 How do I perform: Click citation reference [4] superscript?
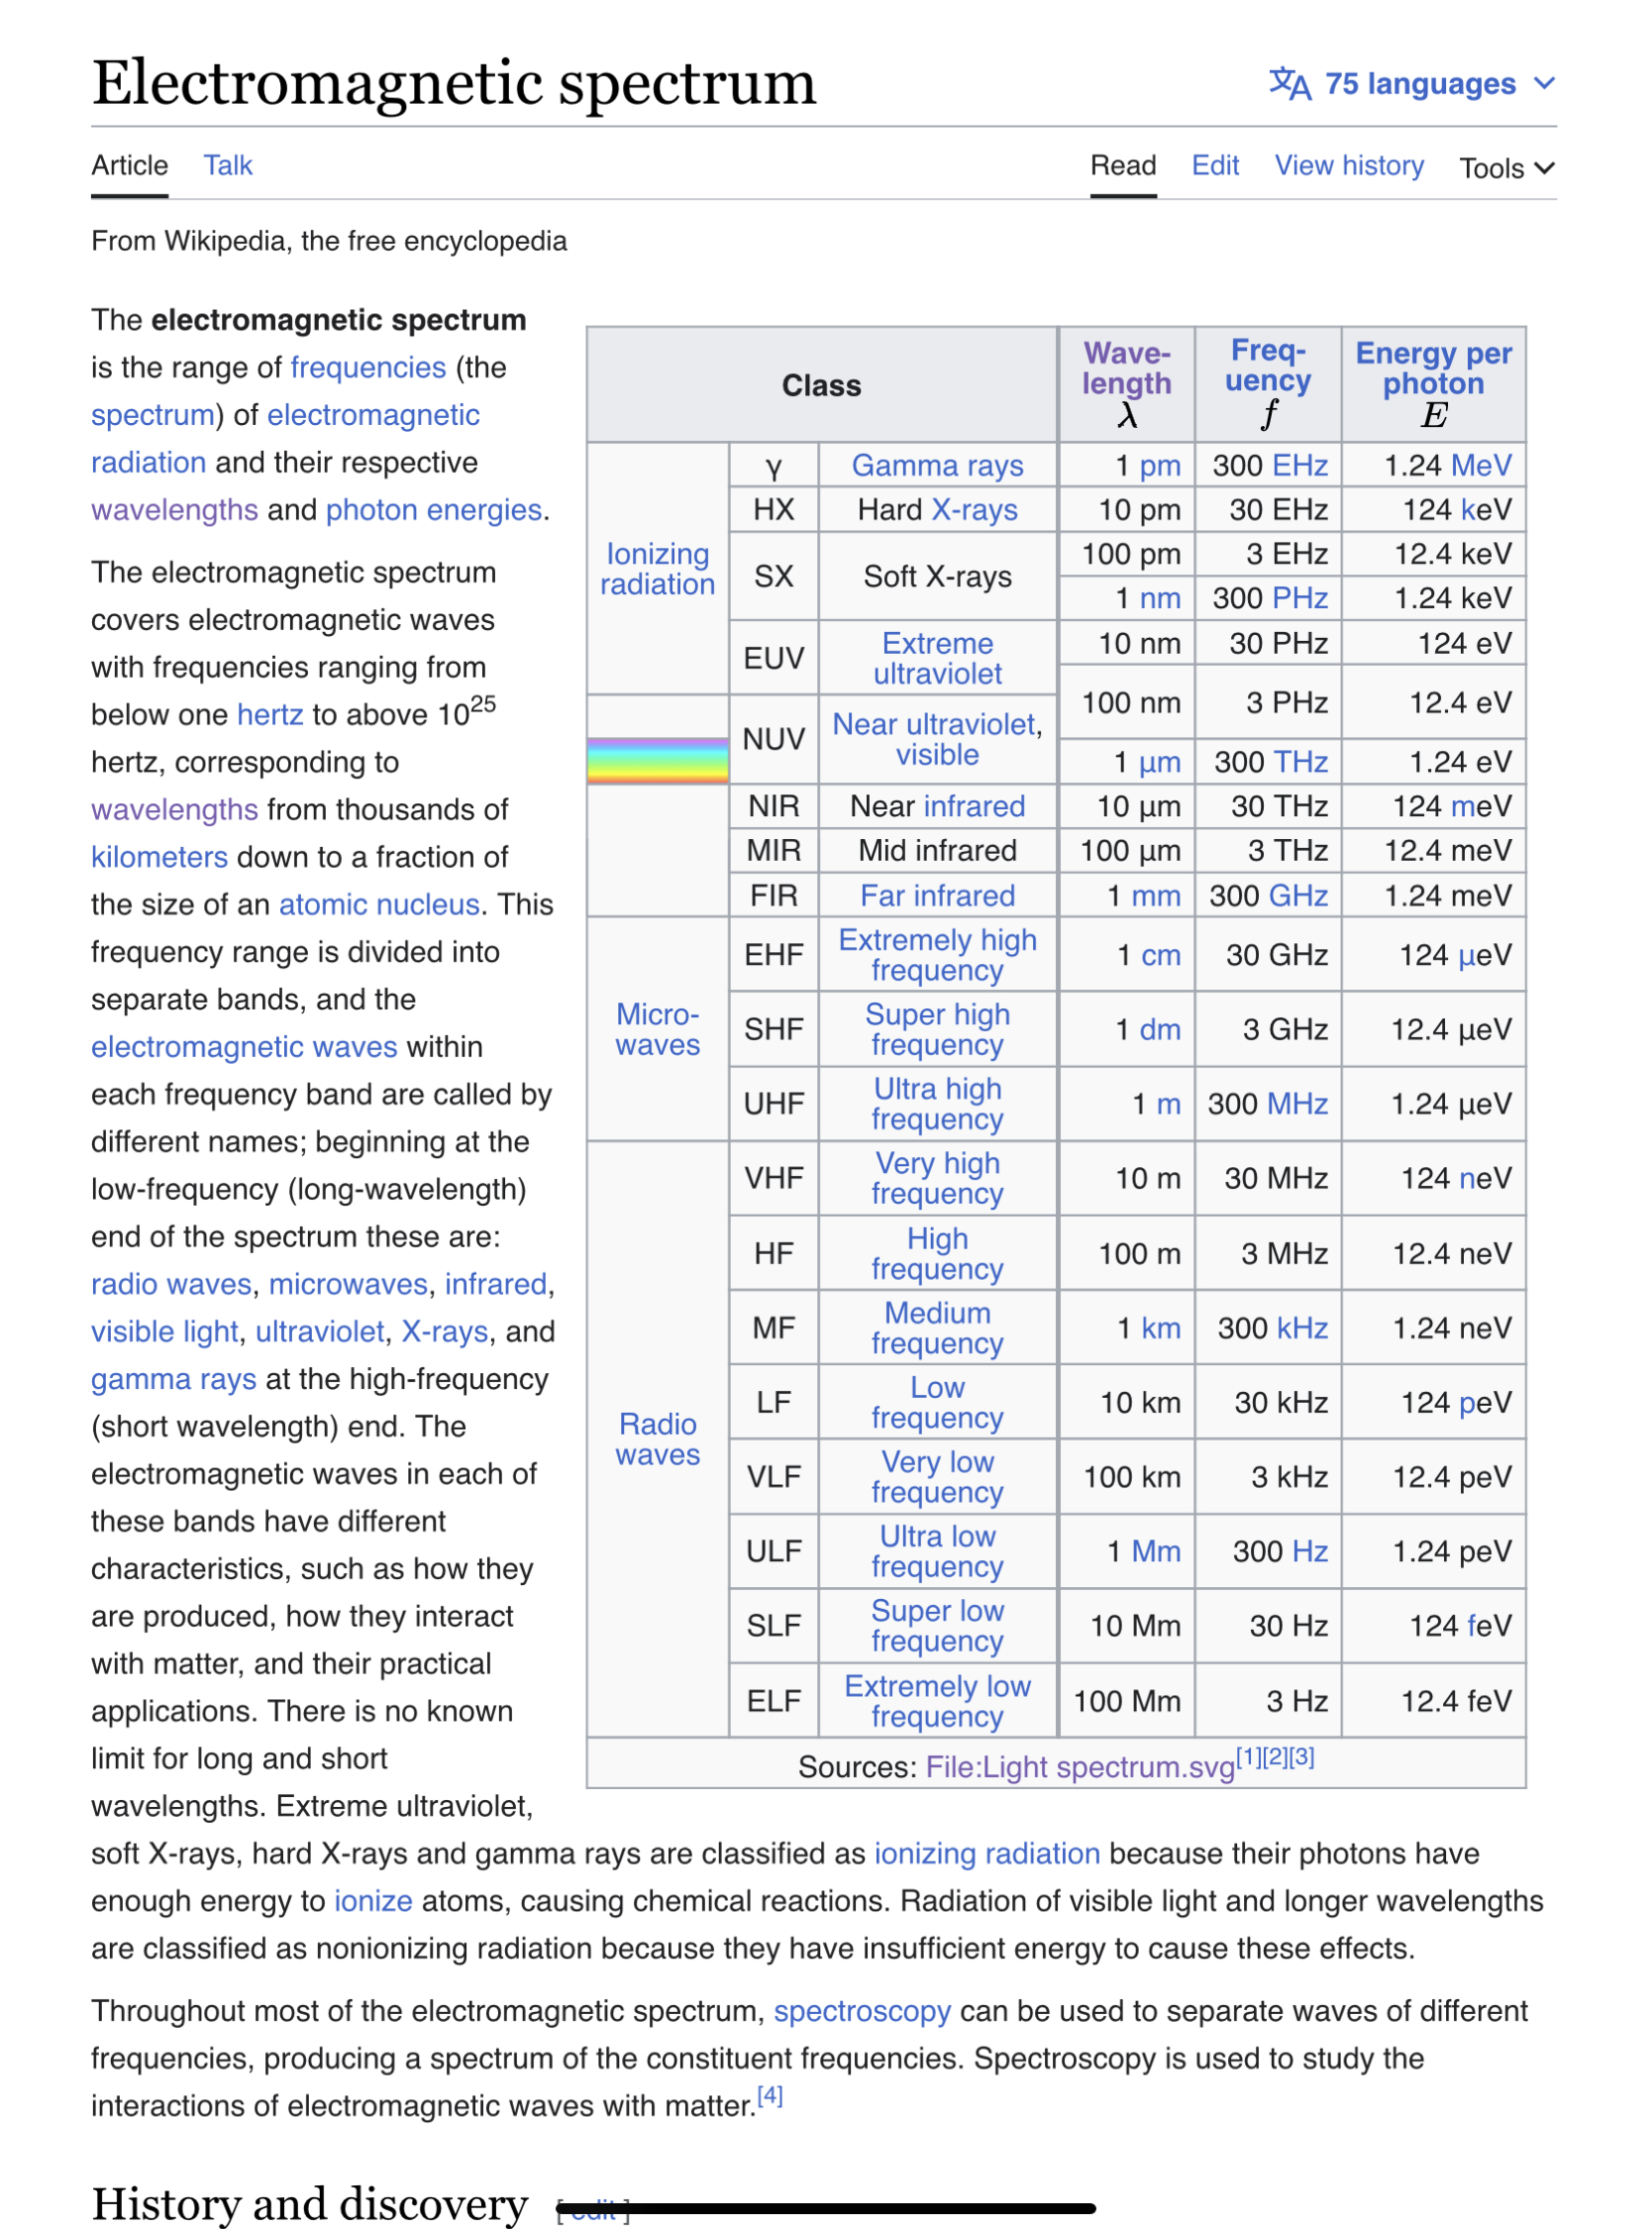769,2095
